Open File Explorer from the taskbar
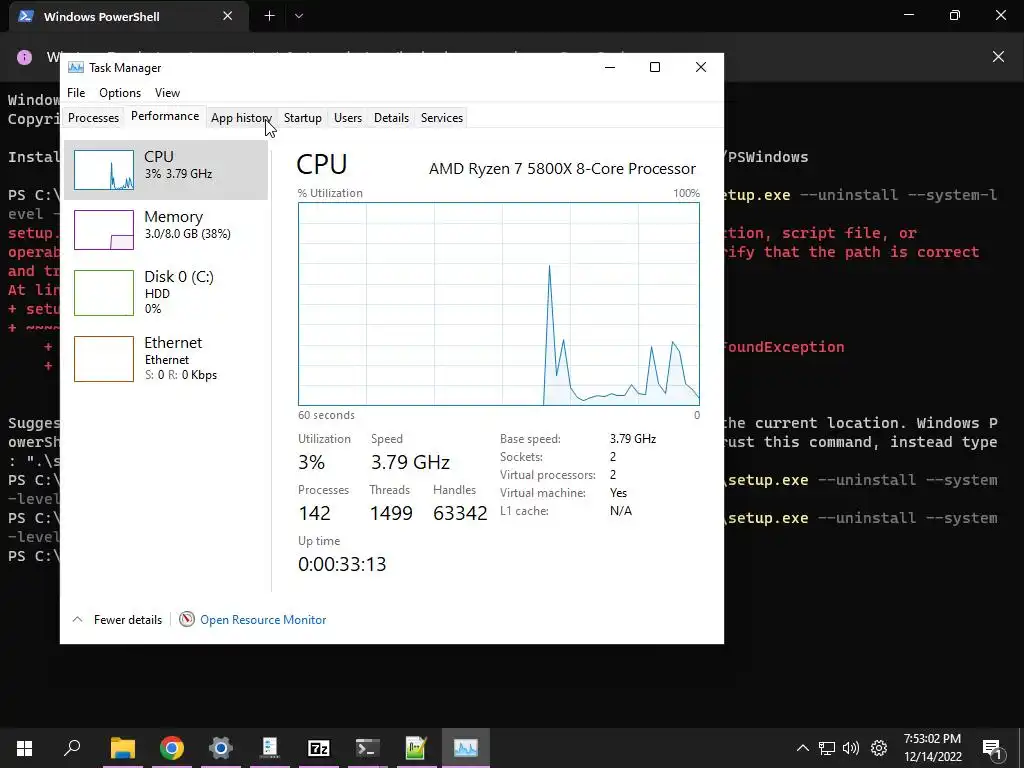 click(x=122, y=748)
